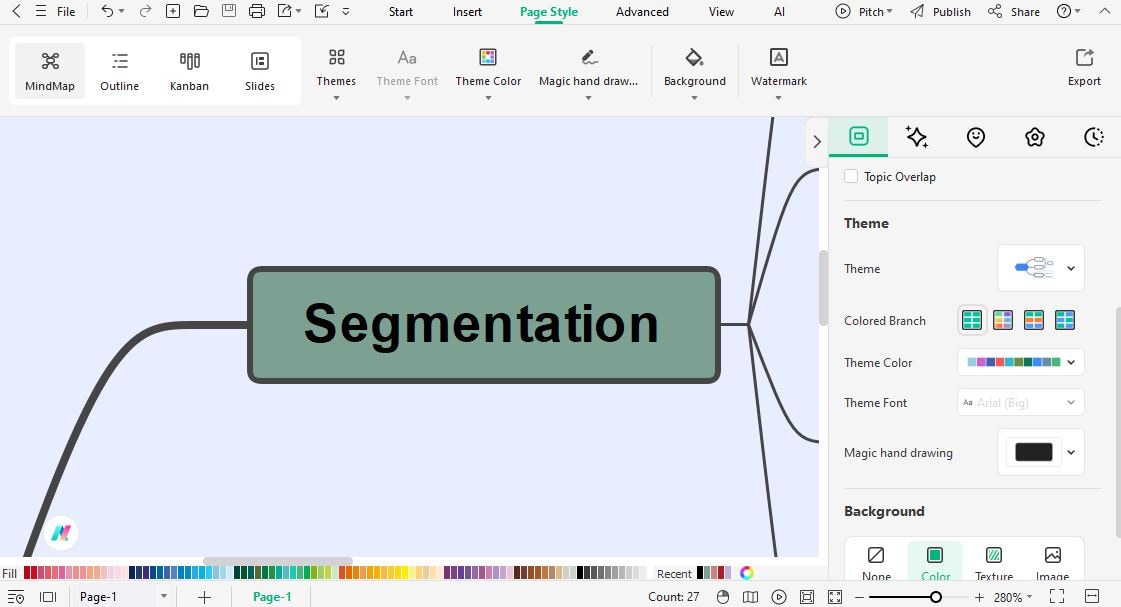Click the pie chart icon in status bar
The image size is (1121, 607).
click(723, 597)
